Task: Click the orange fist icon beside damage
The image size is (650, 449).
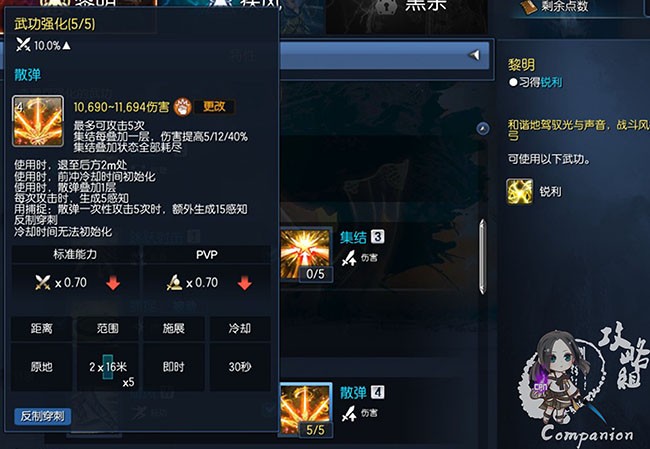Action: tap(182, 107)
